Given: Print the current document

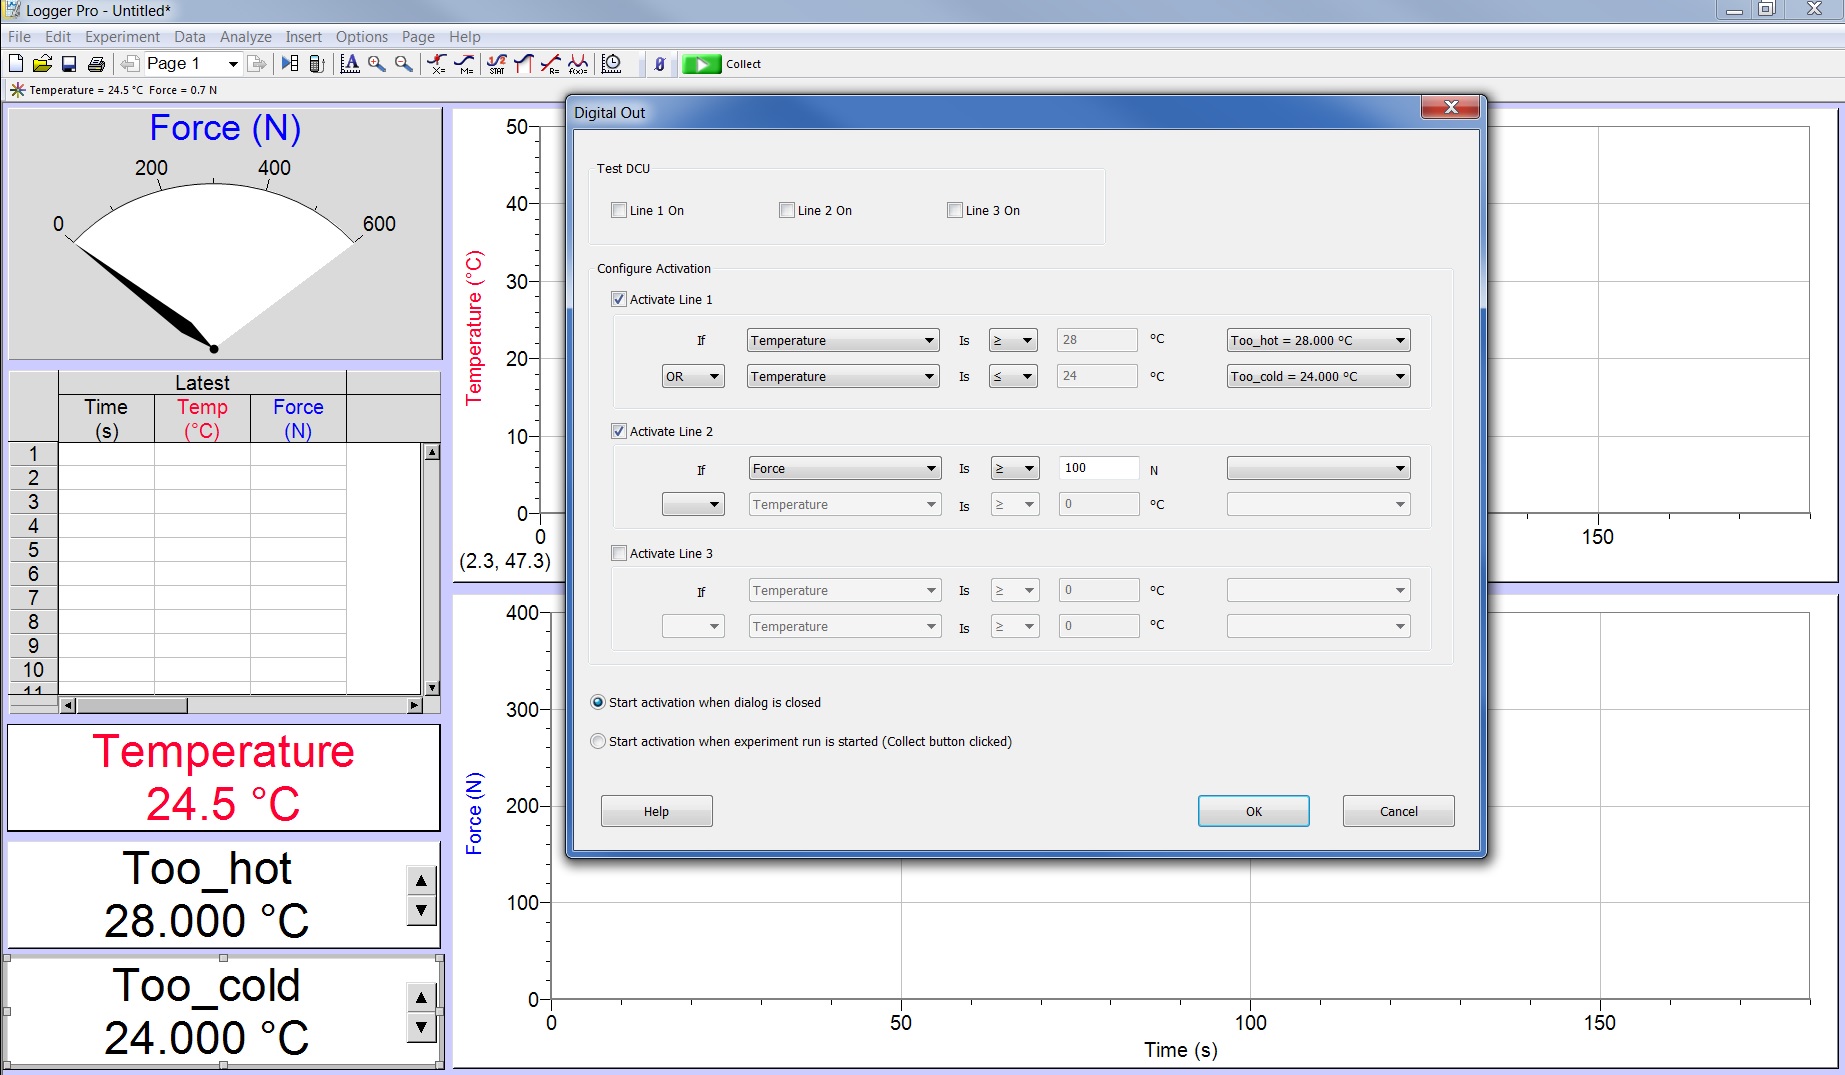Looking at the screenshot, I should [x=97, y=63].
